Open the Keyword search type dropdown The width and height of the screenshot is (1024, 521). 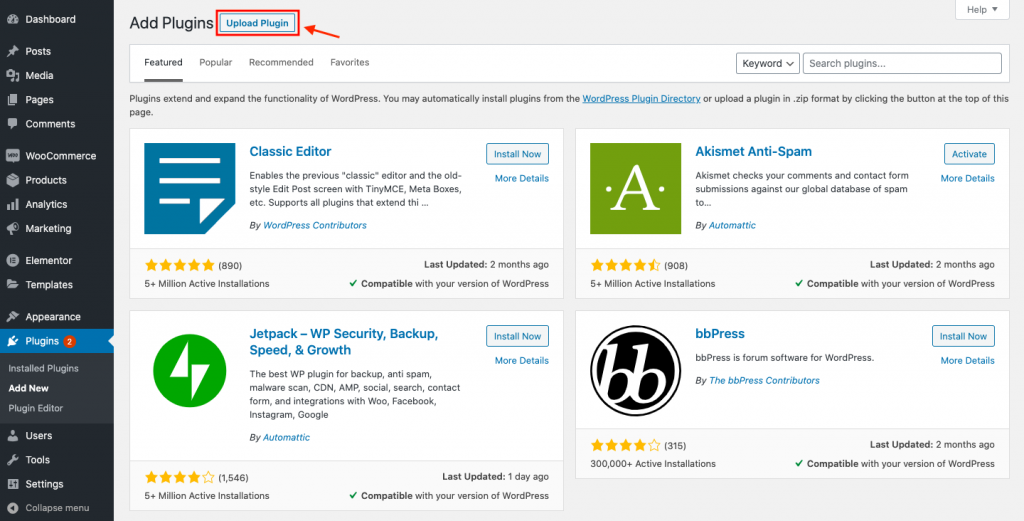(768, 63)
